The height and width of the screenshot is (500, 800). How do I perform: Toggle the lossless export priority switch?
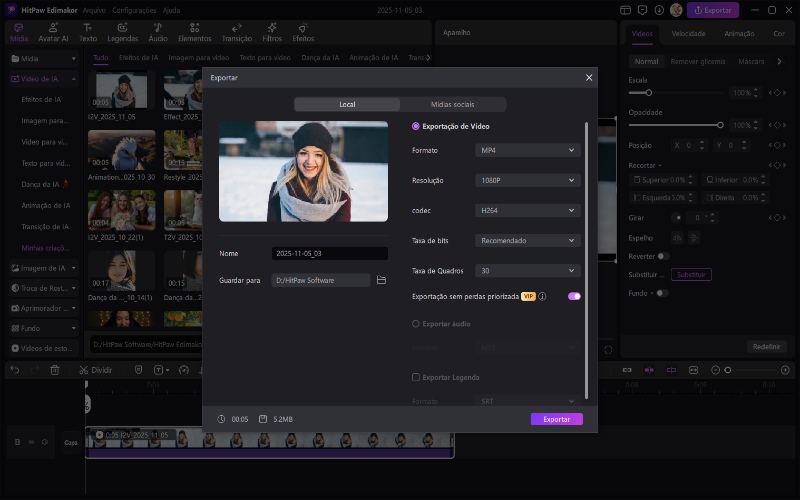(x=574, y=297)
